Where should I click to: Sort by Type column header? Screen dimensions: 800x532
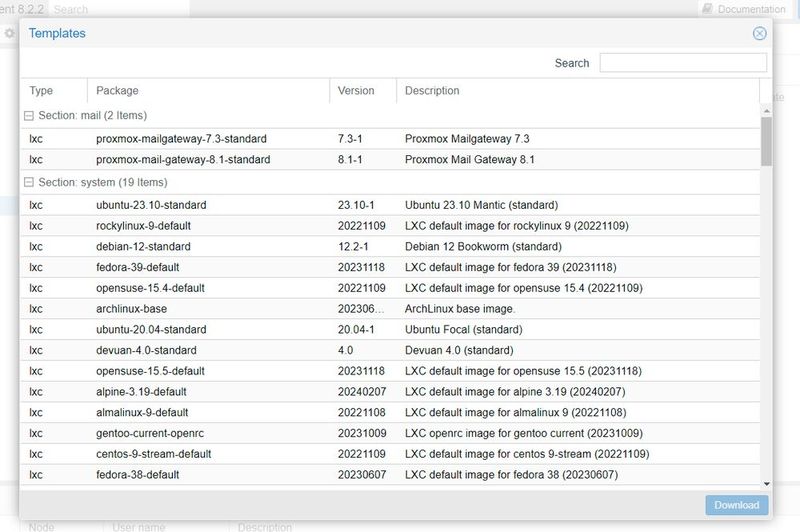(x=54, y=91)
